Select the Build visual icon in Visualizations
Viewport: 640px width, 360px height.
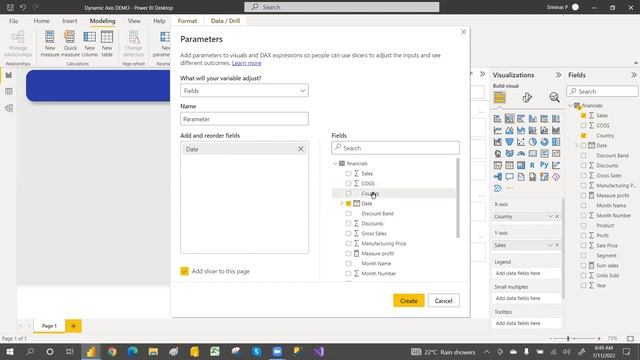click(x=500, y=98)
